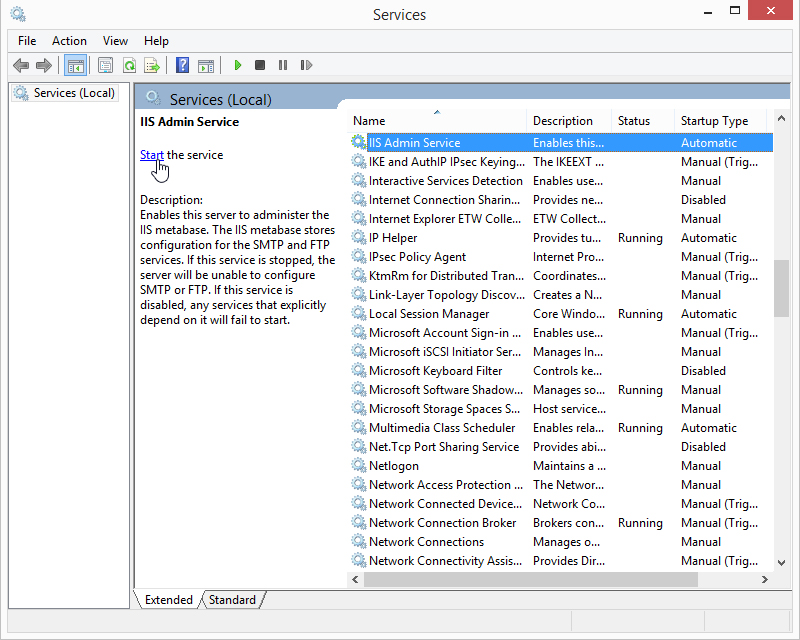Click gear icon next to IIS Admin Service
Screen dimensions: 800x640
[359, 142]
